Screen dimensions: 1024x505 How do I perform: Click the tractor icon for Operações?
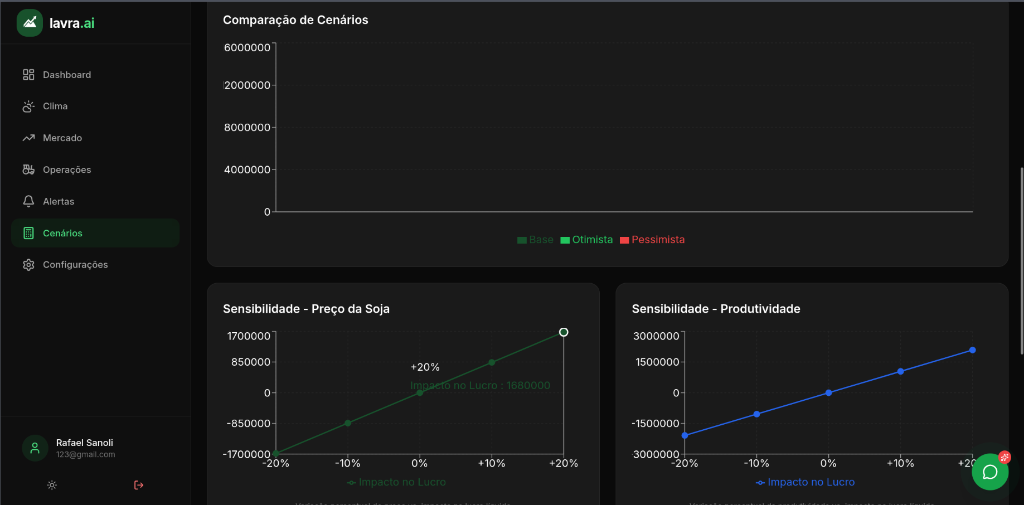[x=29, y=169]
